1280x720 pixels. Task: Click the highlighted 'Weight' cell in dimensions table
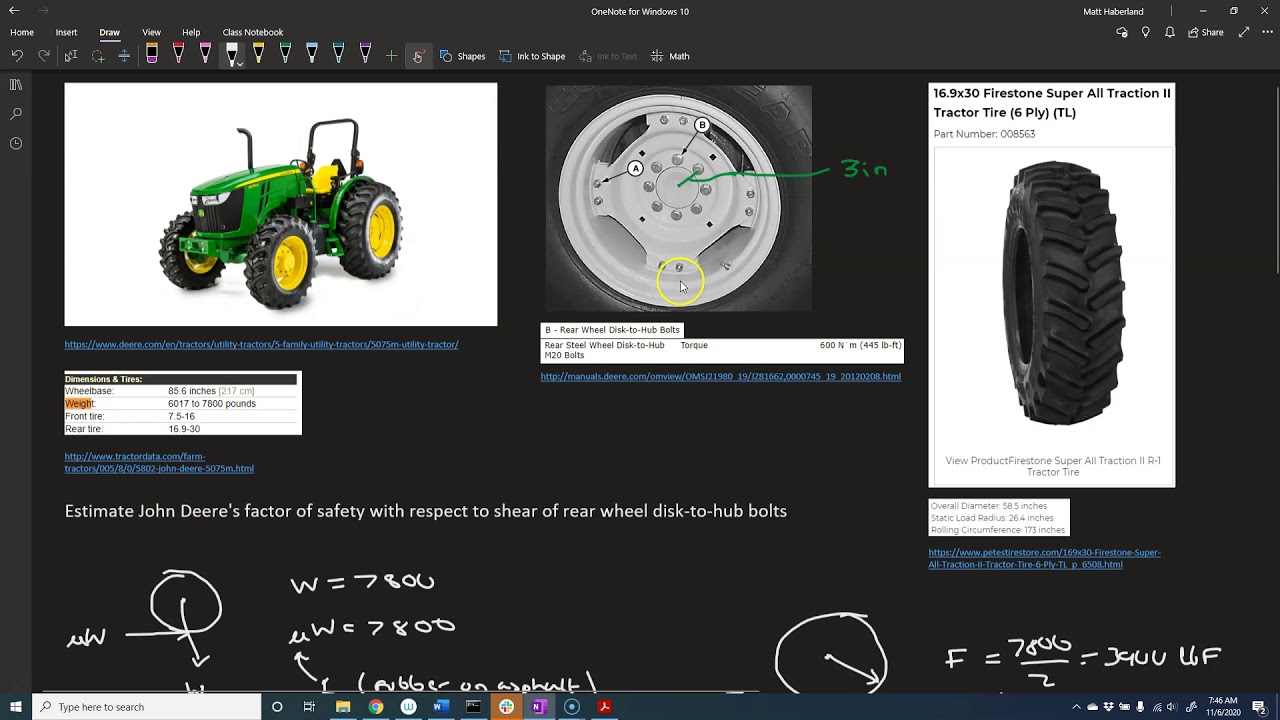(x=79, y=404)
